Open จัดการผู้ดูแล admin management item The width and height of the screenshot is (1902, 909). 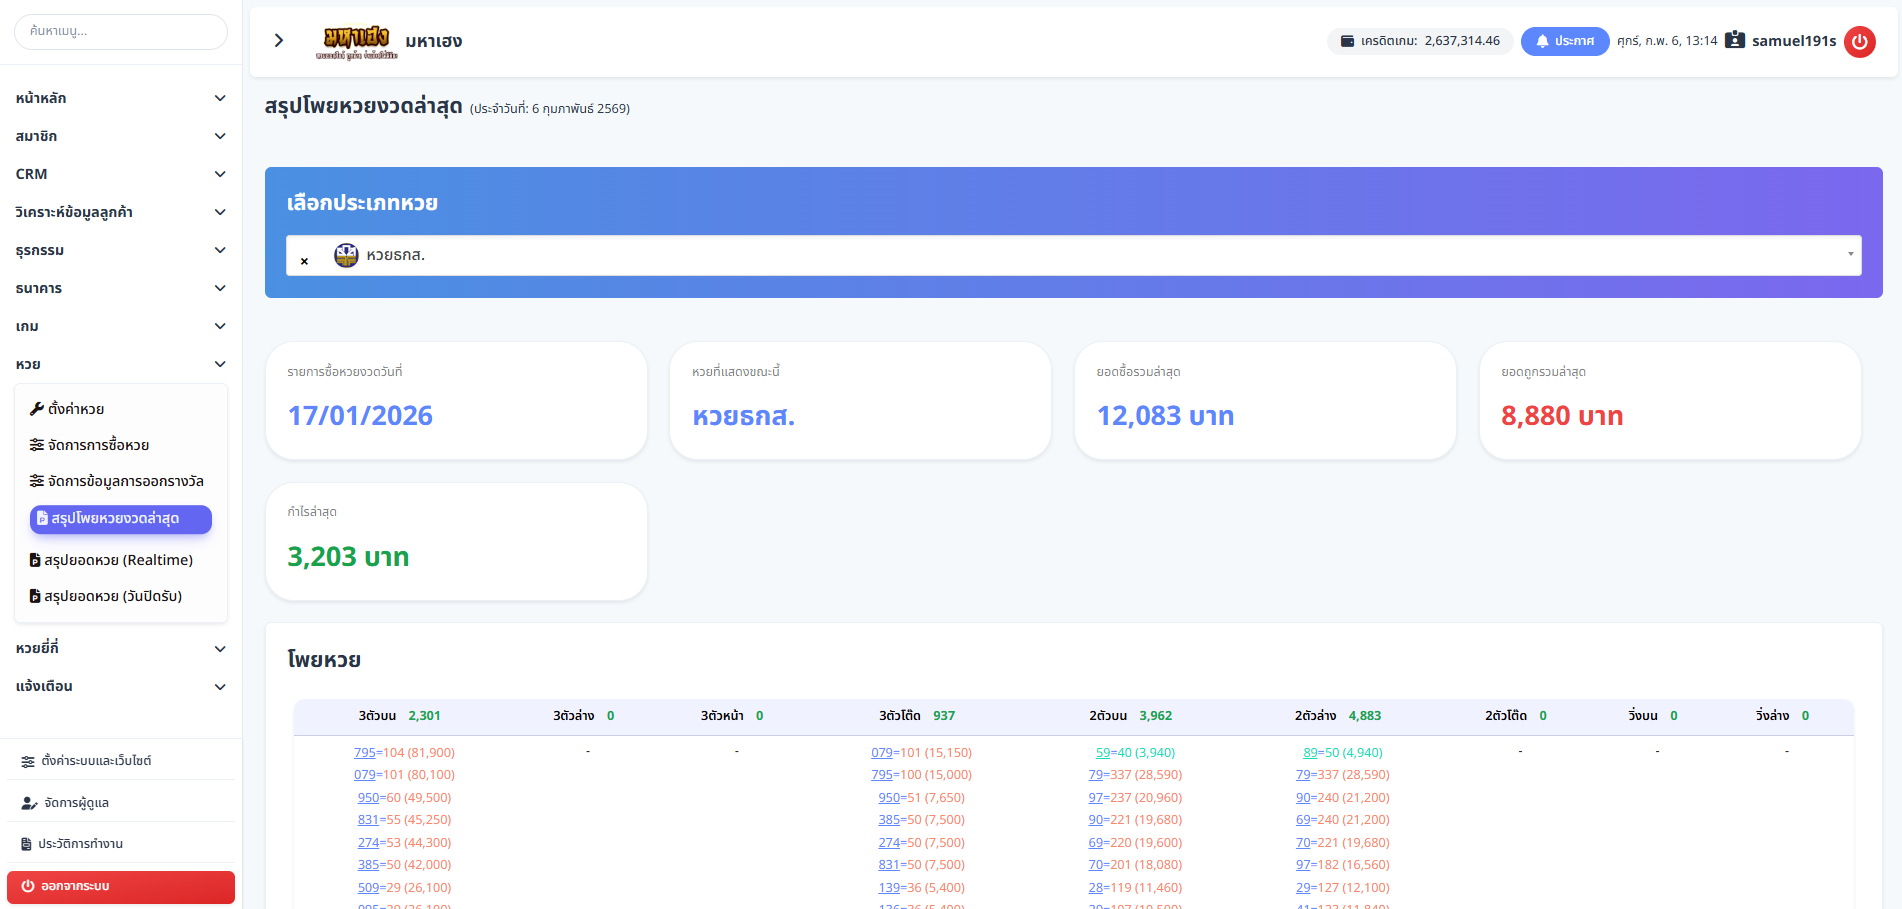[76, 803]
